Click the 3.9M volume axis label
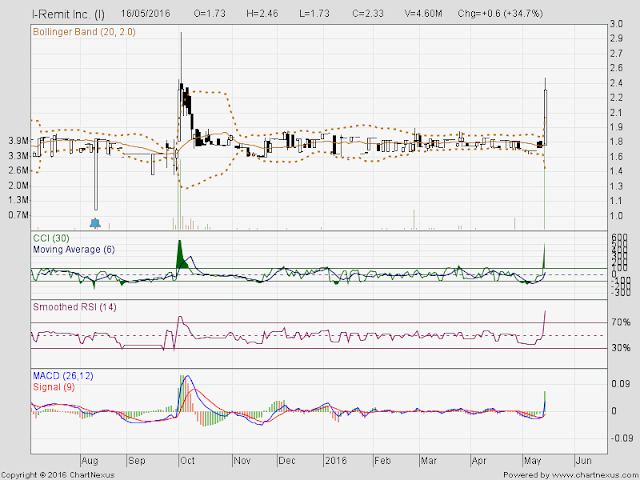This screenshot has width=640, height=480. pyautogui.click(x=18, y=141)
